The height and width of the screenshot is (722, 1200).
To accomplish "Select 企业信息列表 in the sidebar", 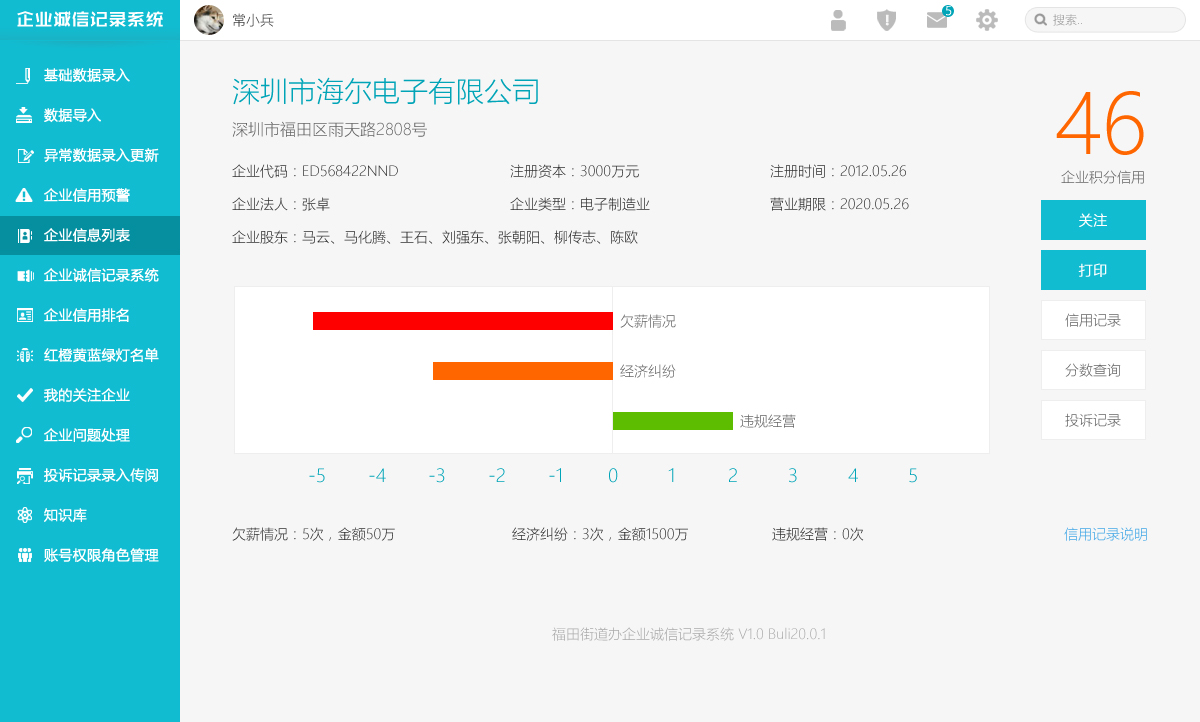I will pyautogui.click(x=90, y=235).
